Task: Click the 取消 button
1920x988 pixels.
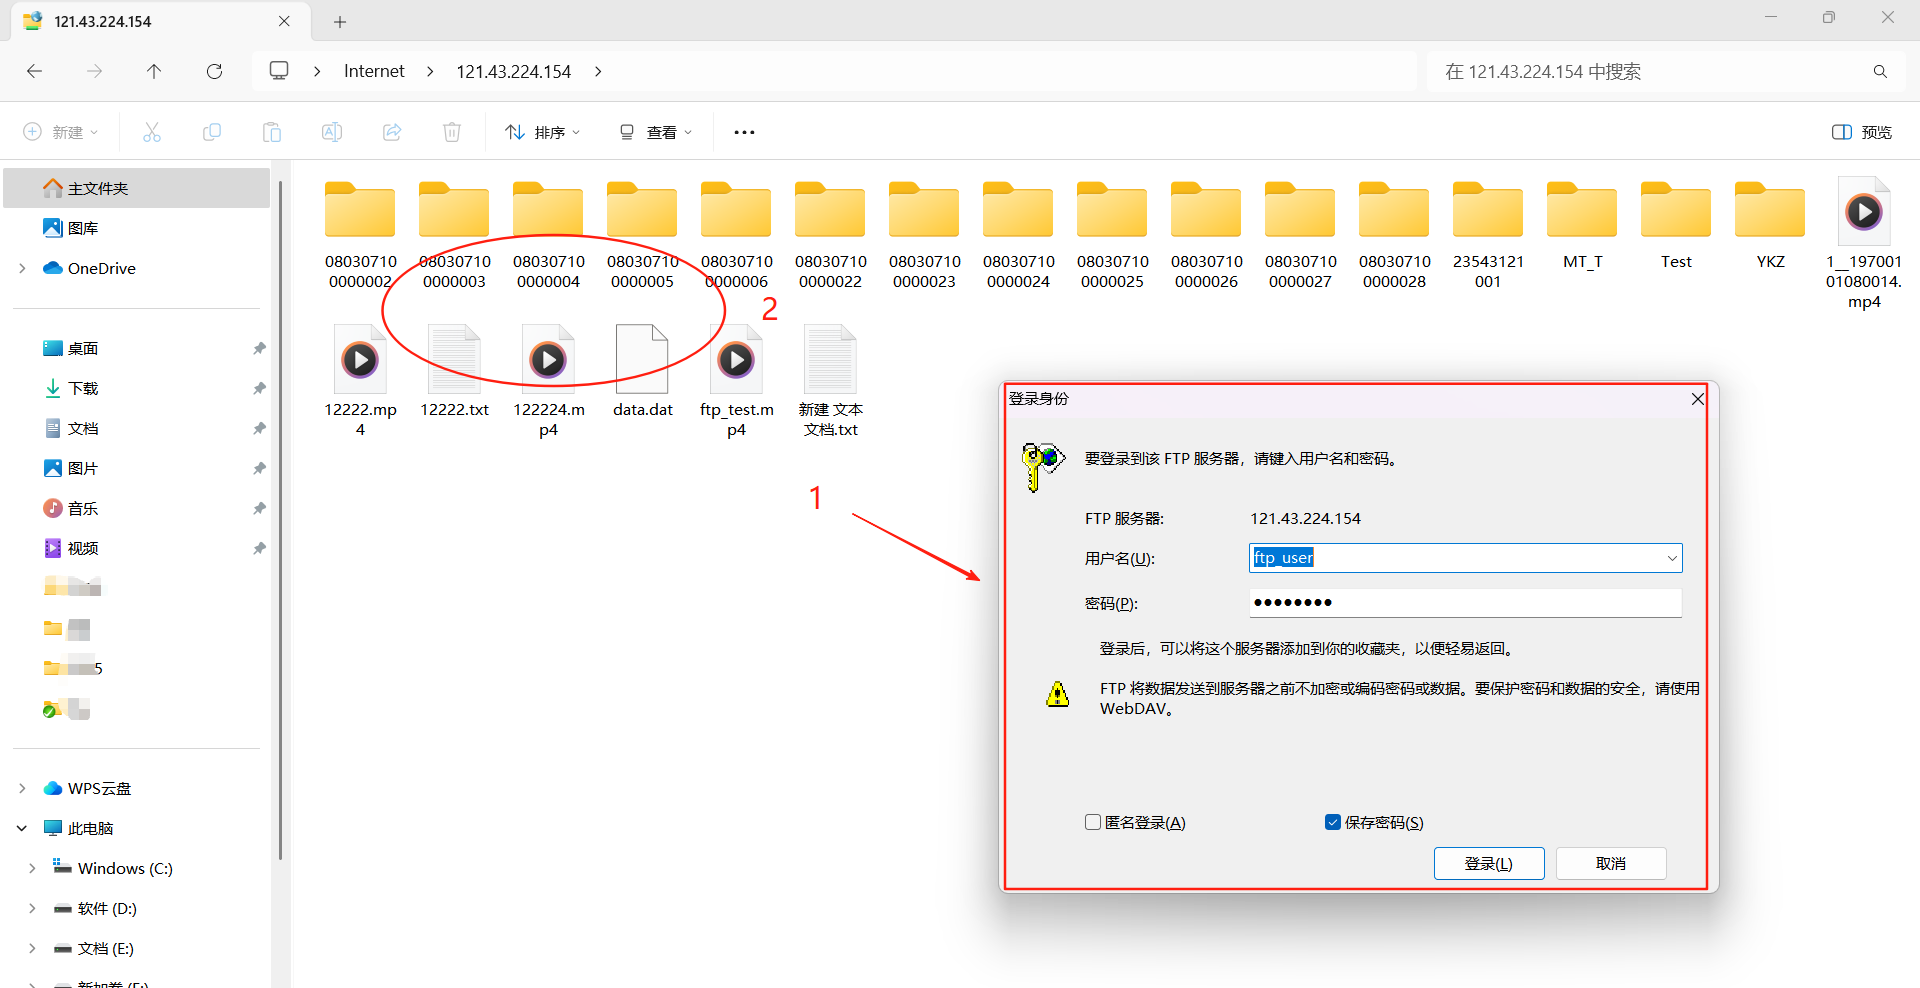Action: pyautogui.click(x=1611, y=863)
